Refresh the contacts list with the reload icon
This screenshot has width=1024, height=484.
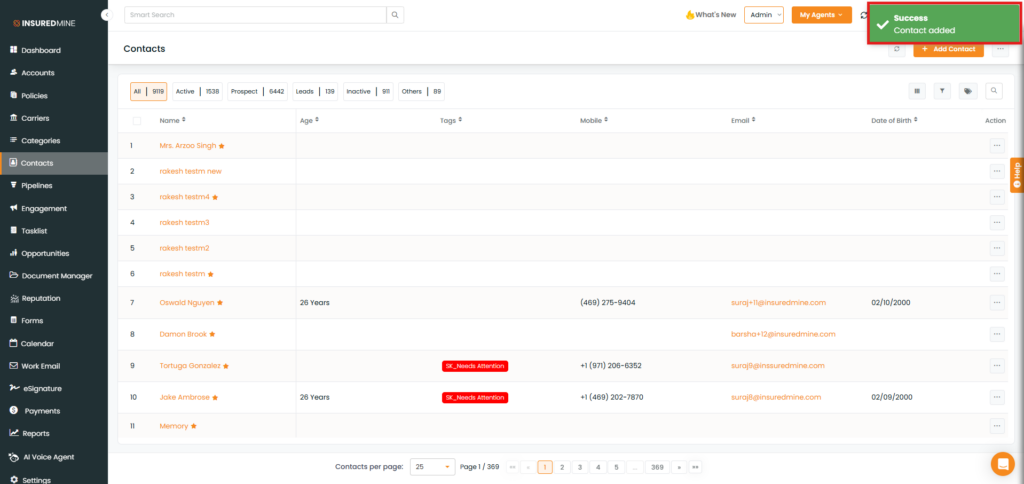pyautogui.click(x=897, y=49)
